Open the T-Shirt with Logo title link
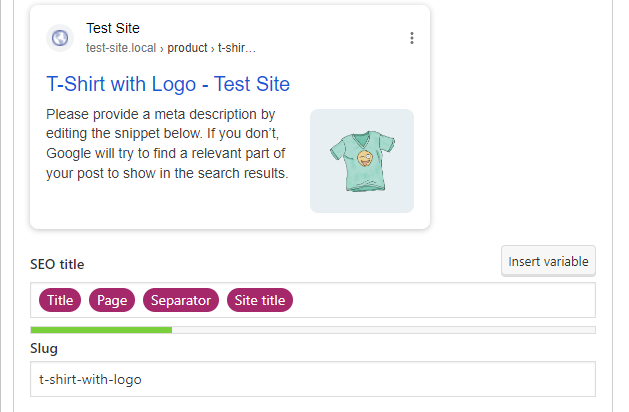Screen dimensions: 629x412 [x=168, y=84]
